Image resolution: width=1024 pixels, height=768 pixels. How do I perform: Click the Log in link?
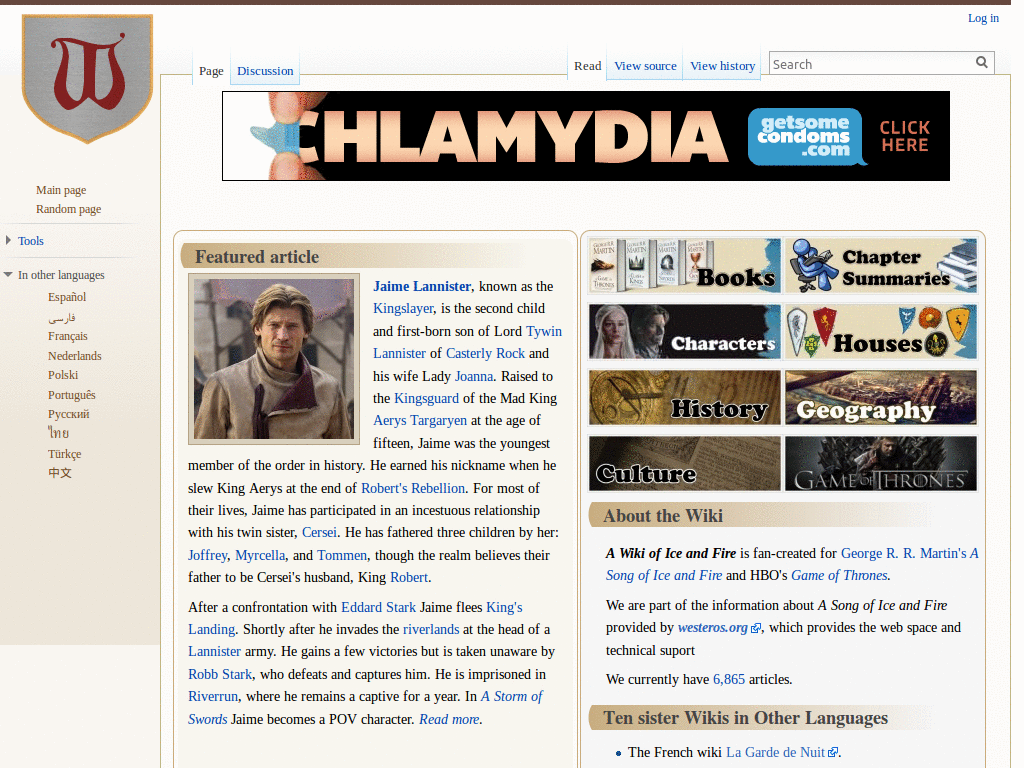pyautogui.click(x=983, y=18)
